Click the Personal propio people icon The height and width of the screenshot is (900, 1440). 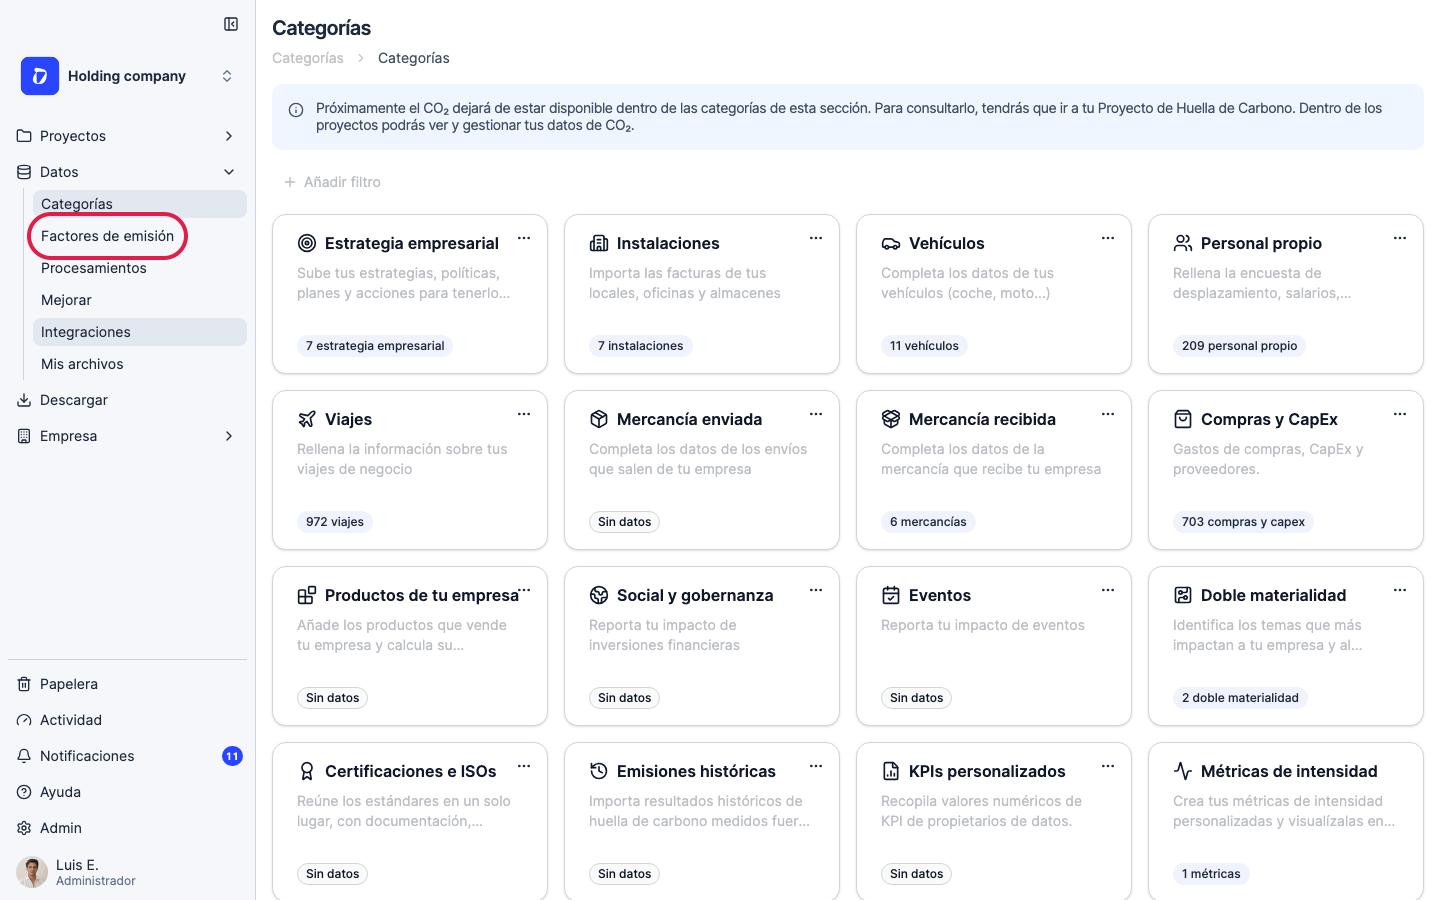pos(1183,243)
